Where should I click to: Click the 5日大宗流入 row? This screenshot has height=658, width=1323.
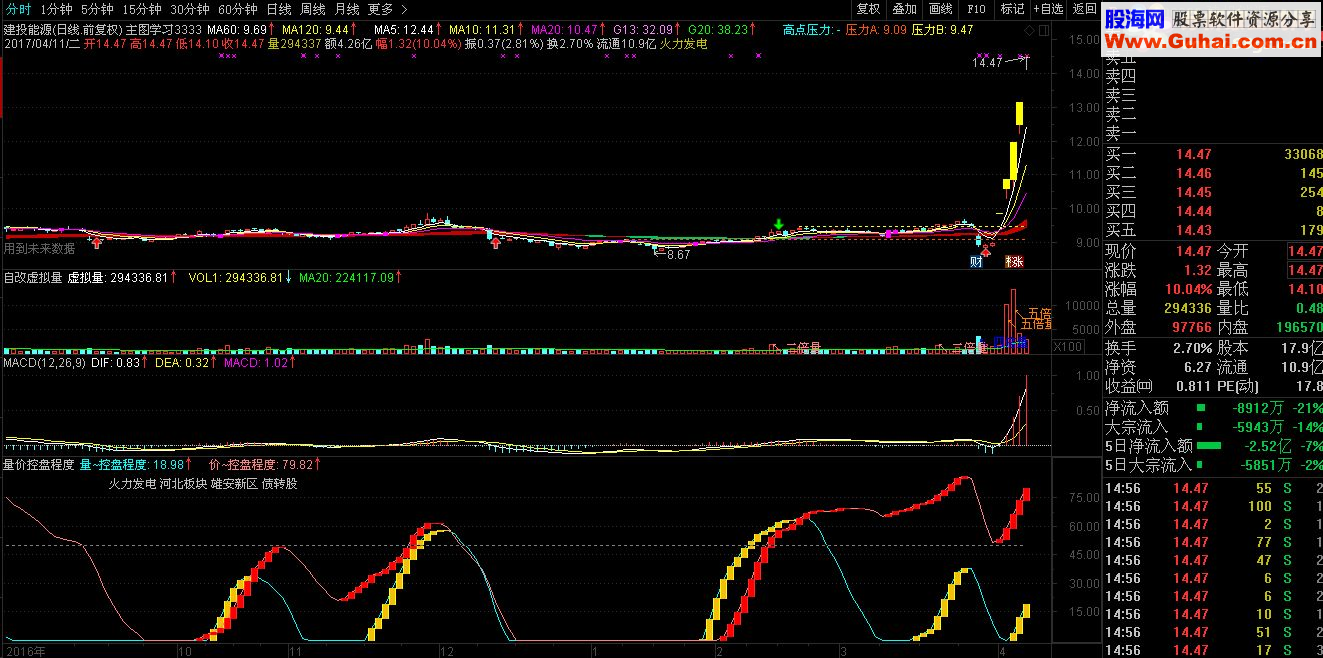pyautogui.click(x=1212, y=465)
